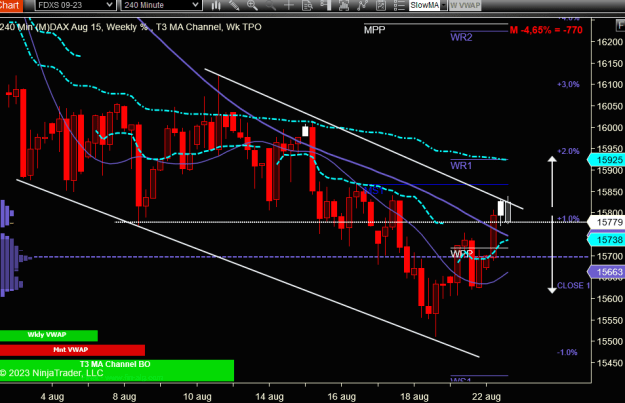Click the WR2 resistance label

461,37
